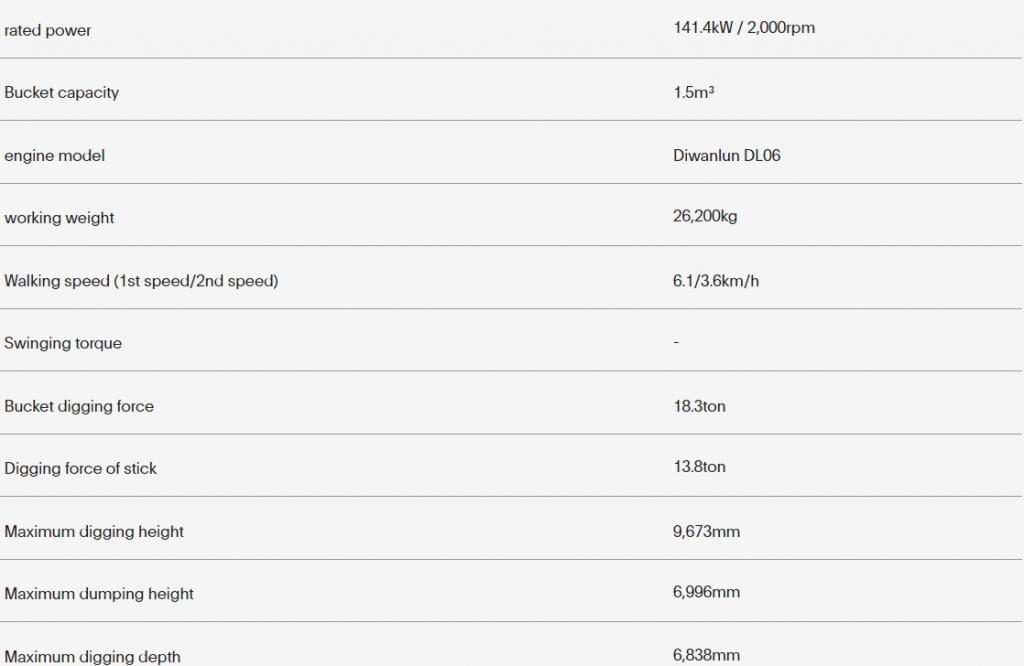Select the 1.5m³ bucket capacity value
Viewport: 1024px width, 666px height.
(x=694, y=92)
